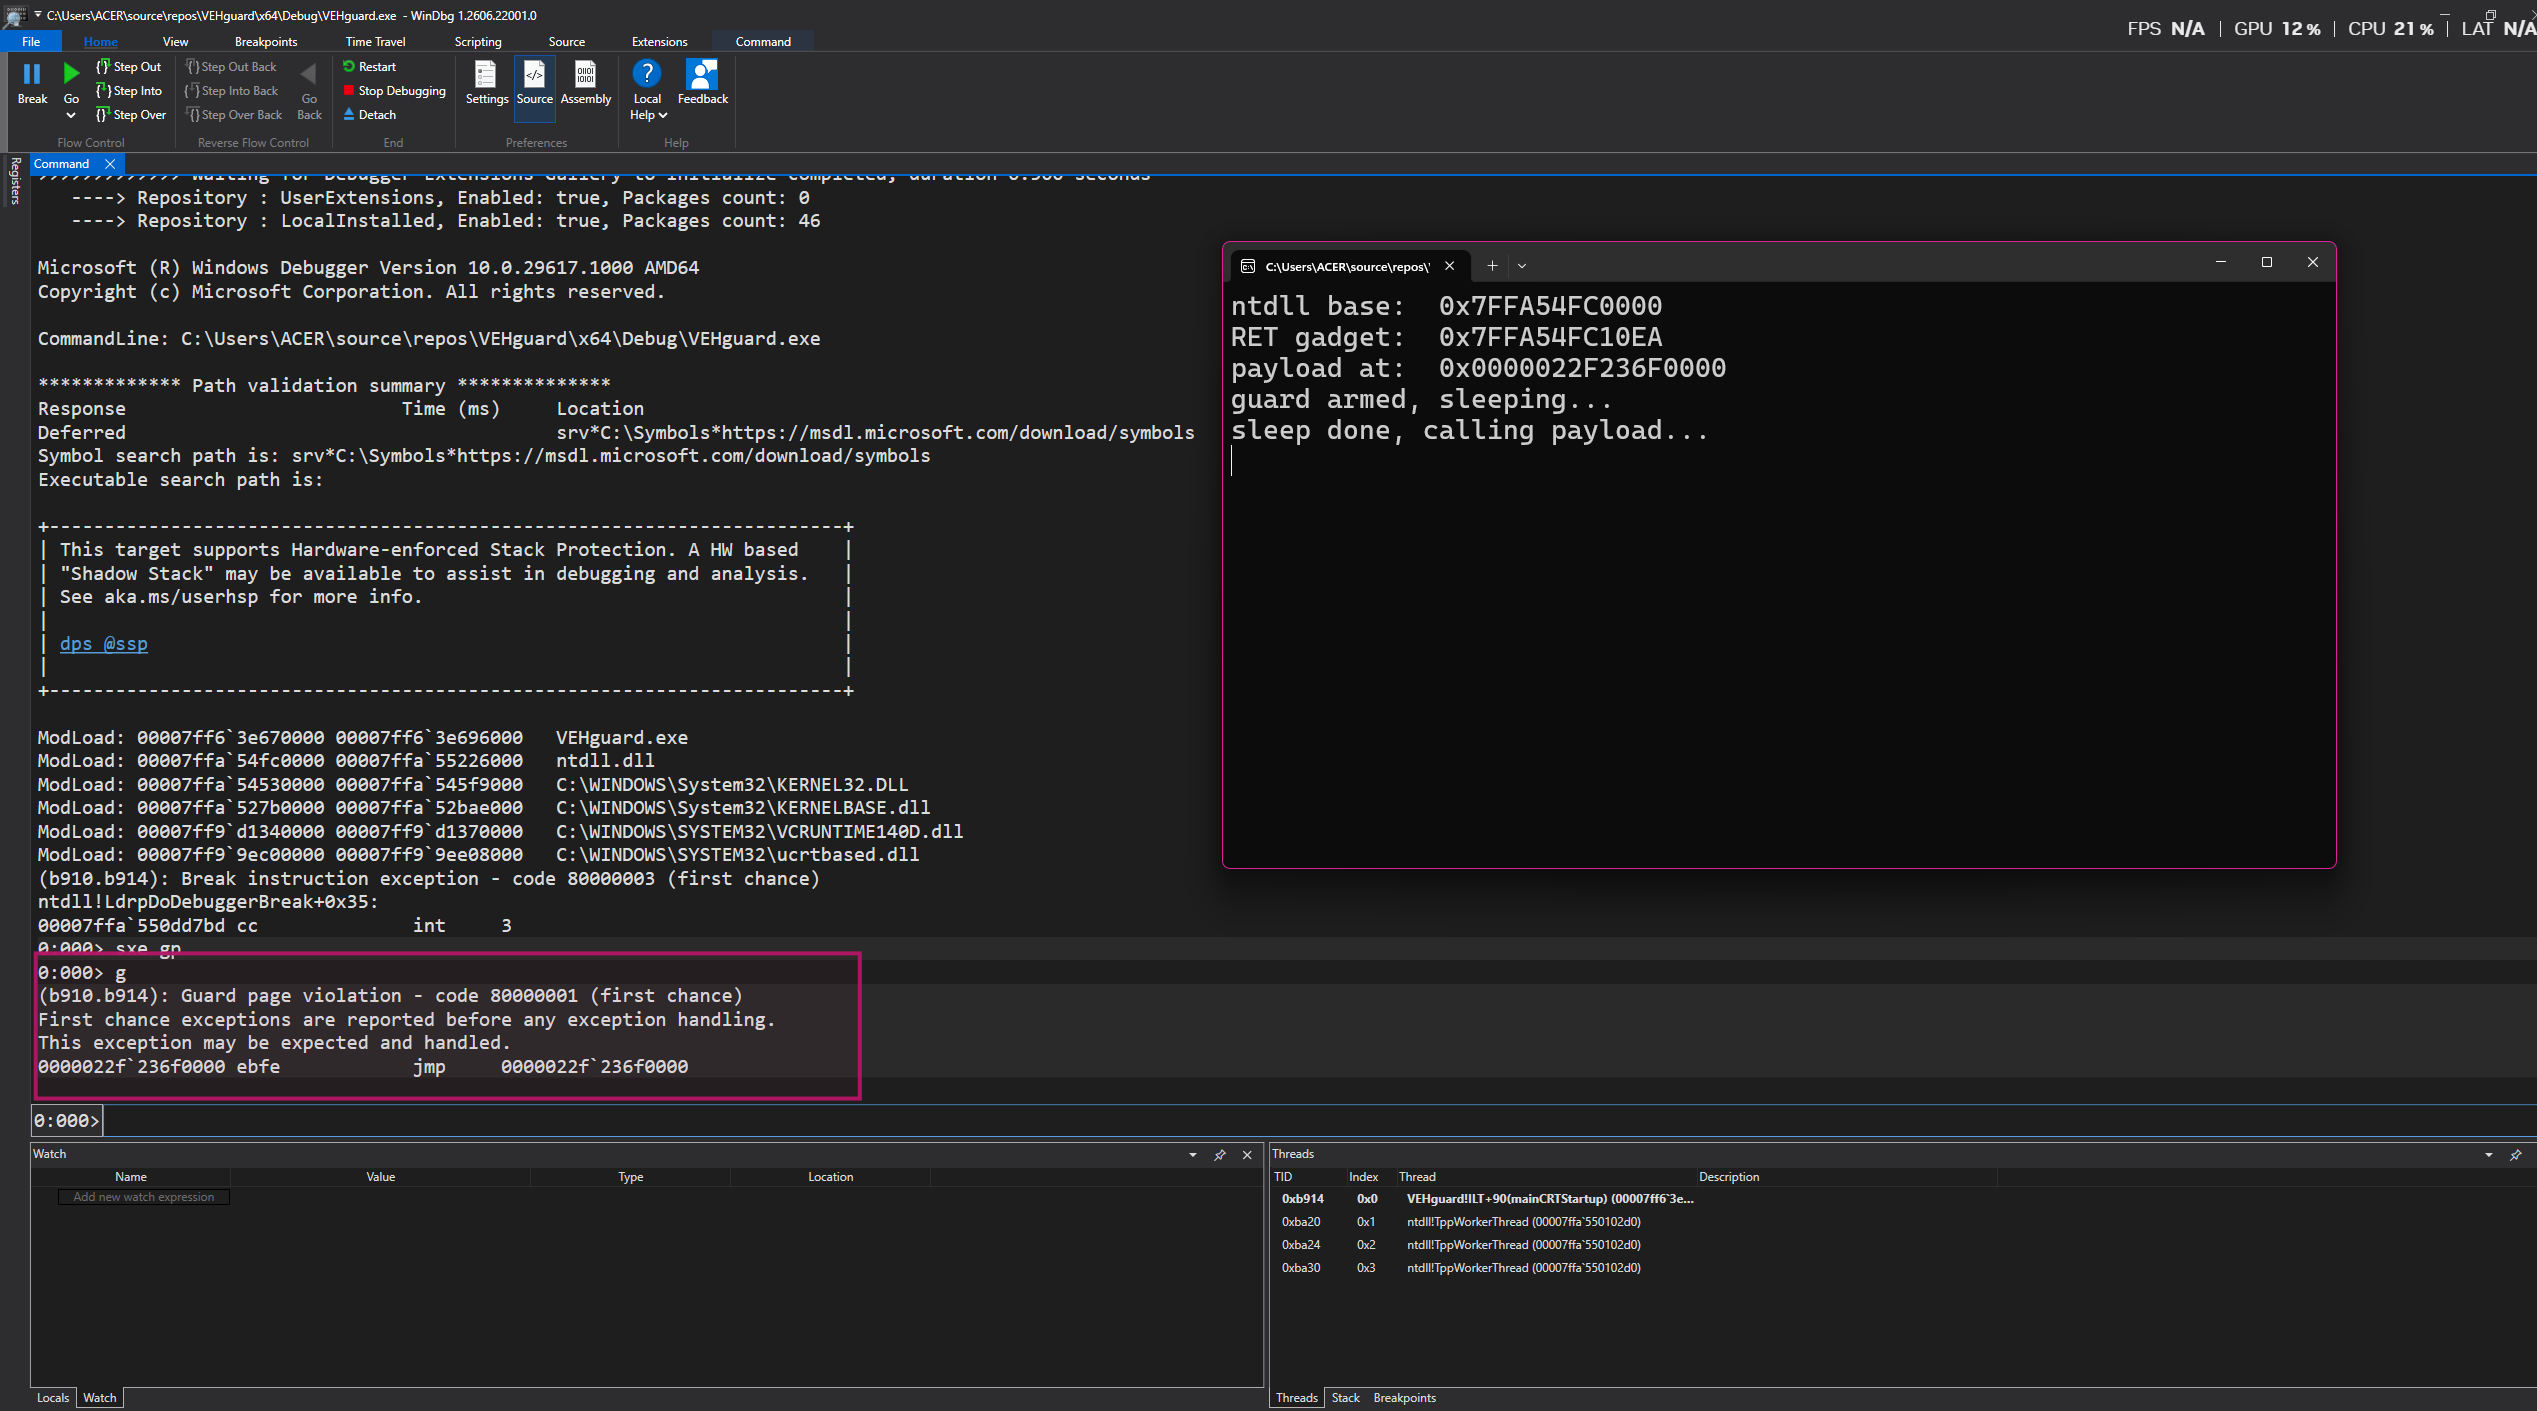2537x1411 pixels.
Task: Switch to bottom Watch tab
Action: pyautogui.click(x=99, y=1397)
